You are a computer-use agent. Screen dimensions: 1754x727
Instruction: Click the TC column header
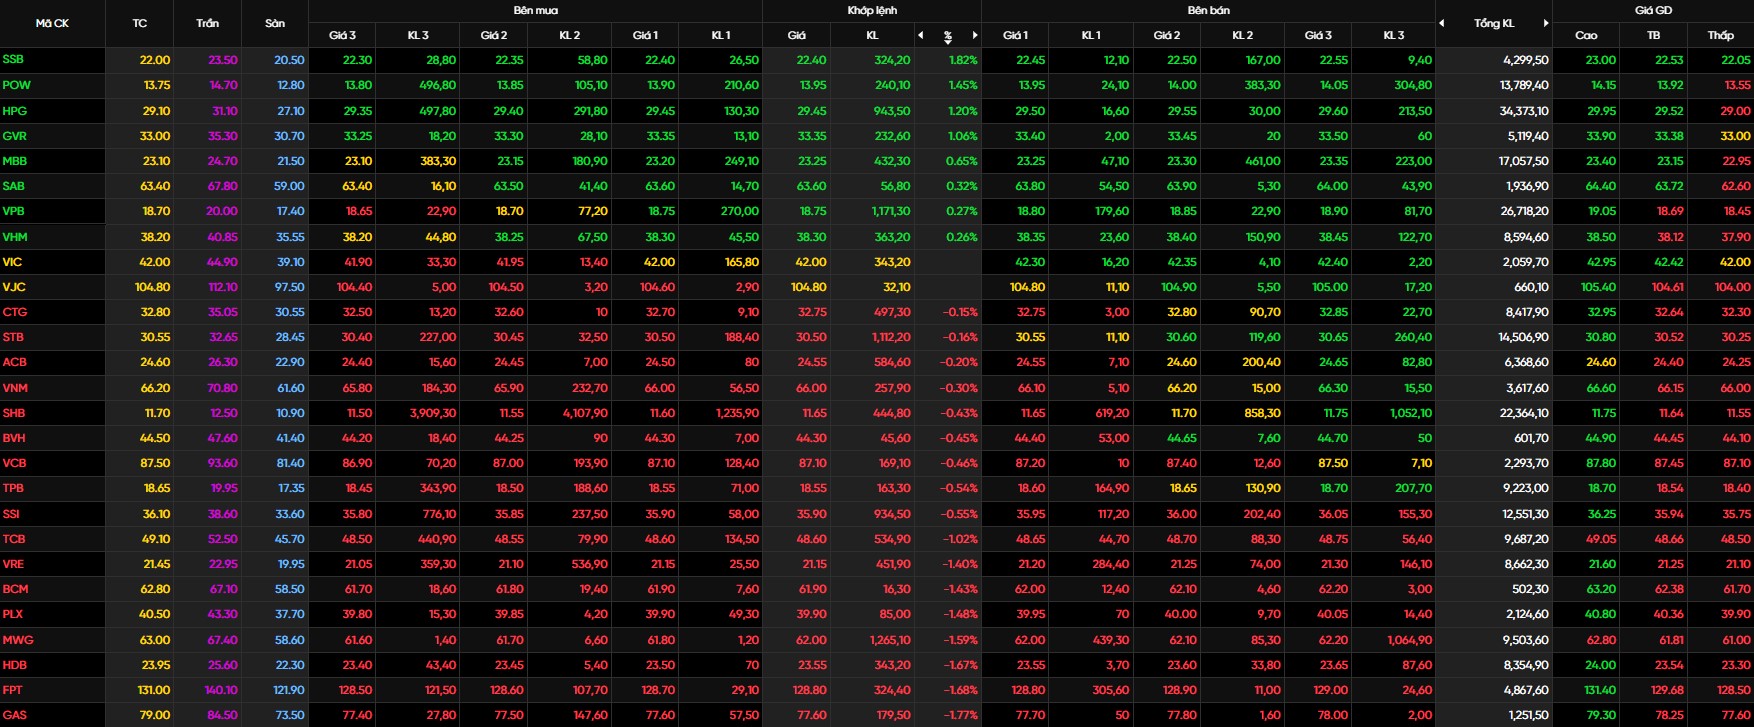coord(139,23)
